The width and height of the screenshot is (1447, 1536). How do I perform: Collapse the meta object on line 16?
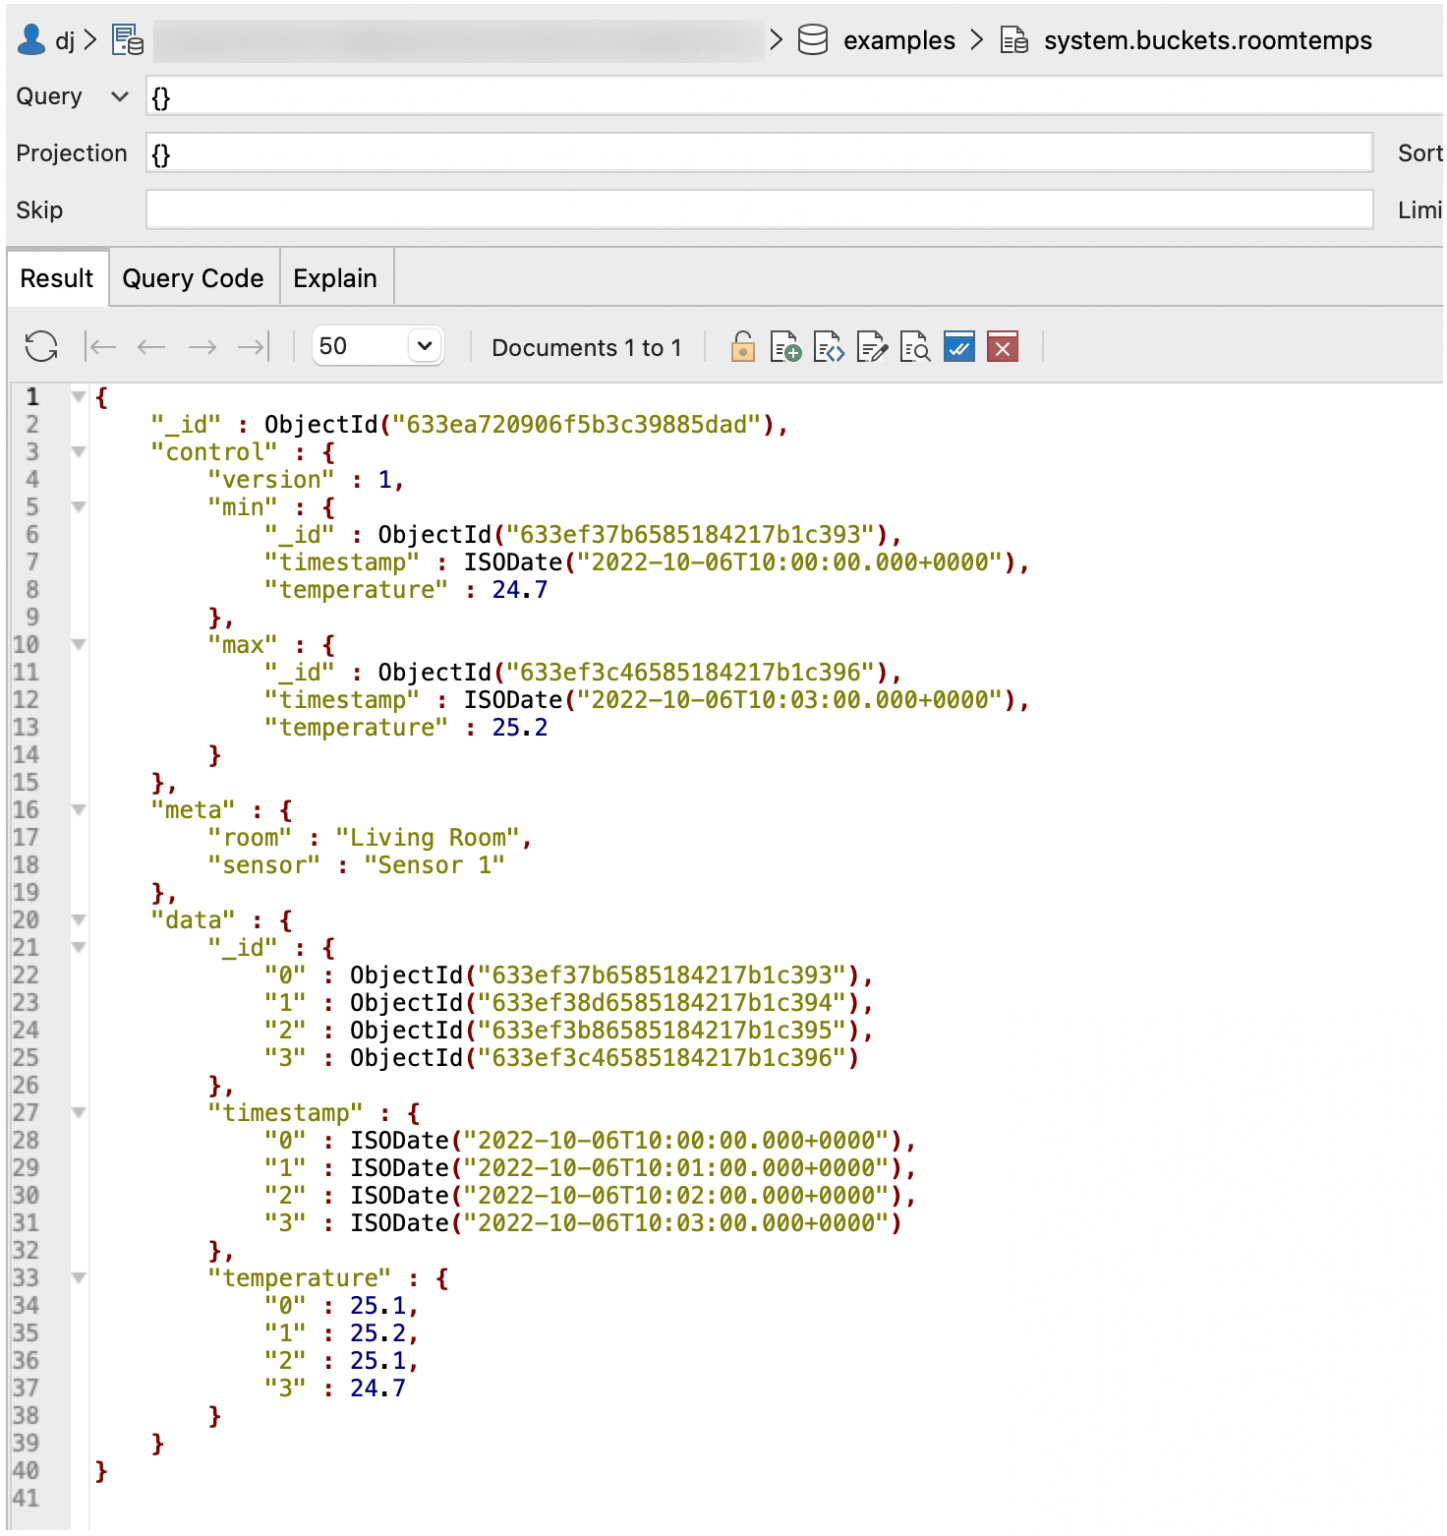(x=78, y=810)
